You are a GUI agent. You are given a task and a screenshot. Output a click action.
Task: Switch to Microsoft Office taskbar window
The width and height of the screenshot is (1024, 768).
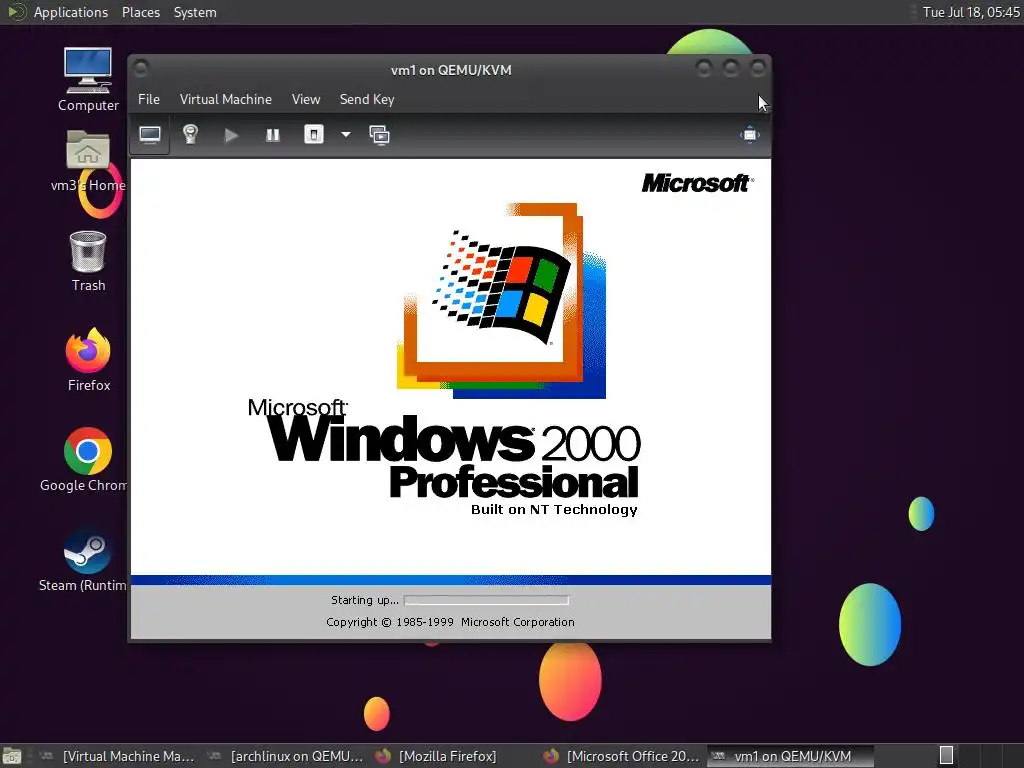point(622,756)
